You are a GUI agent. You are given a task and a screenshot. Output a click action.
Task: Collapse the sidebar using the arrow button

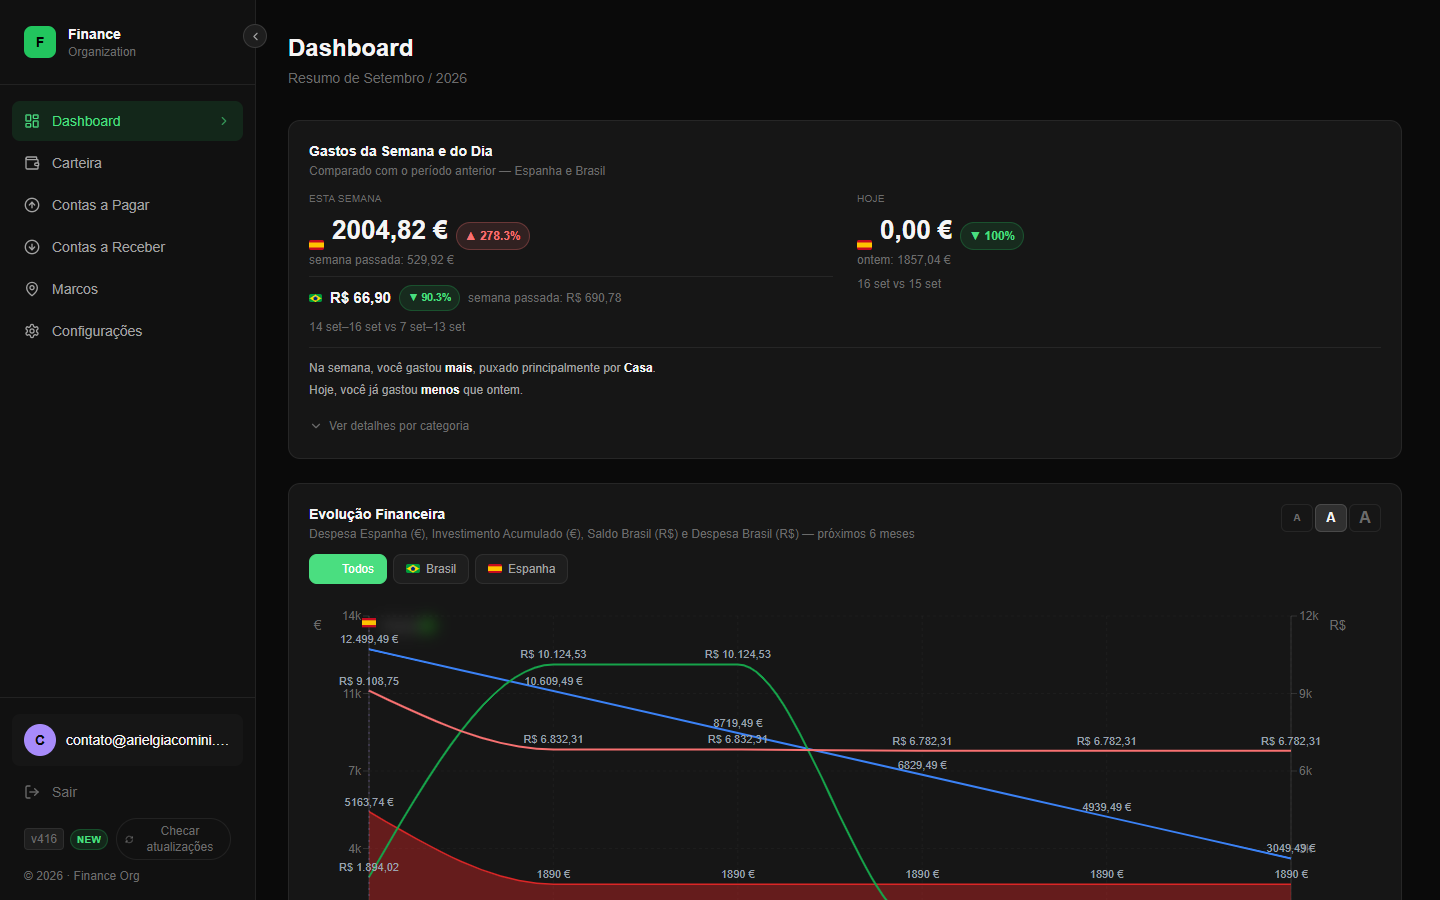pyautogui.click(x=255, y=36)
